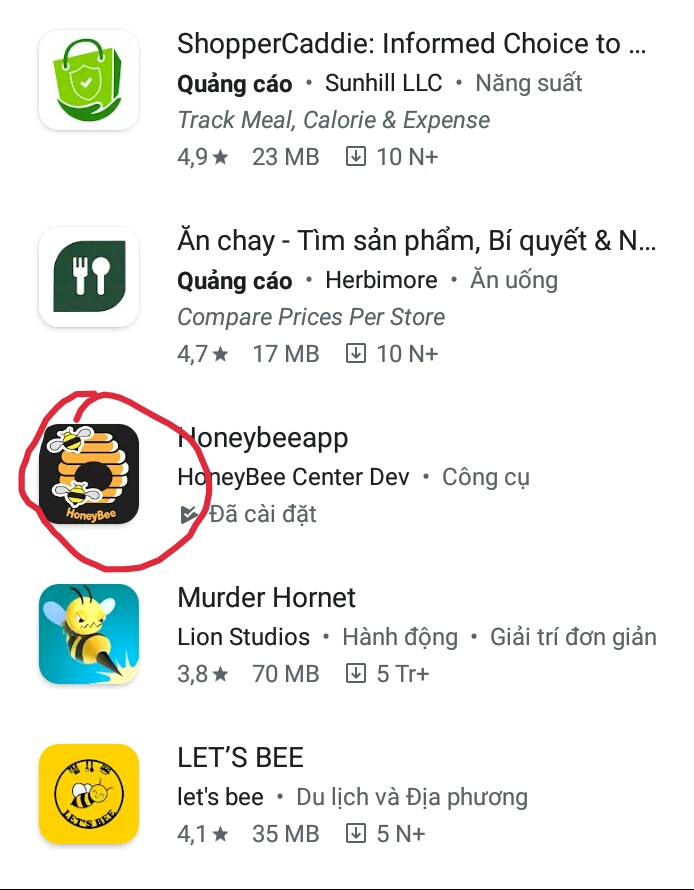Click ShopperCaddie's download icon beside 10 N+
Screen dimensions: 694x890
click(x=356, y=156)
